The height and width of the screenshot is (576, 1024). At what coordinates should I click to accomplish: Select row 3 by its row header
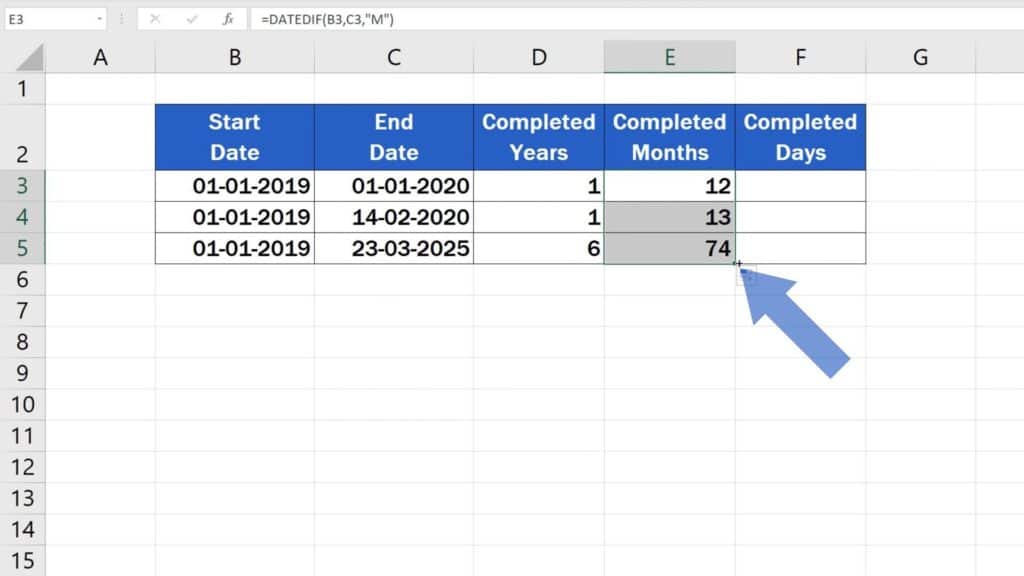coord(23,186)
